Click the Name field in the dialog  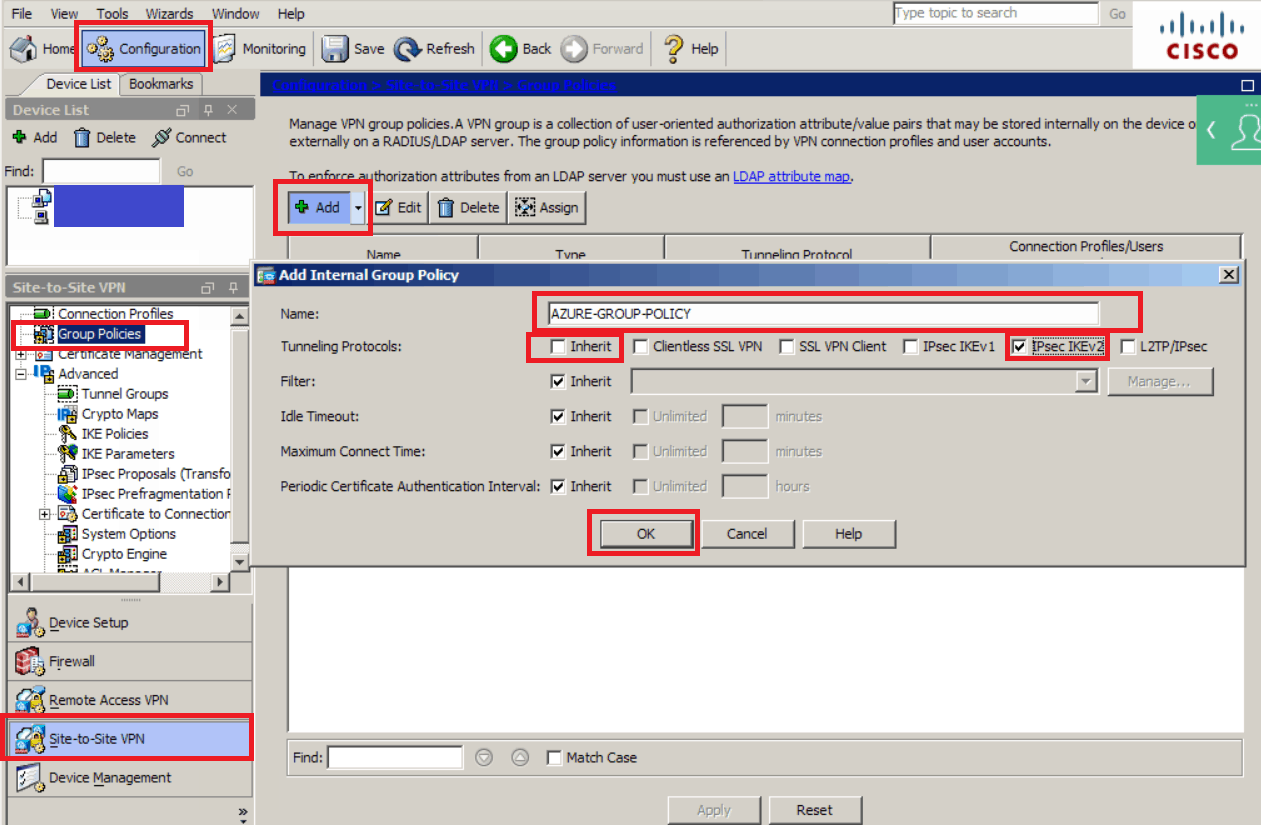823,314
